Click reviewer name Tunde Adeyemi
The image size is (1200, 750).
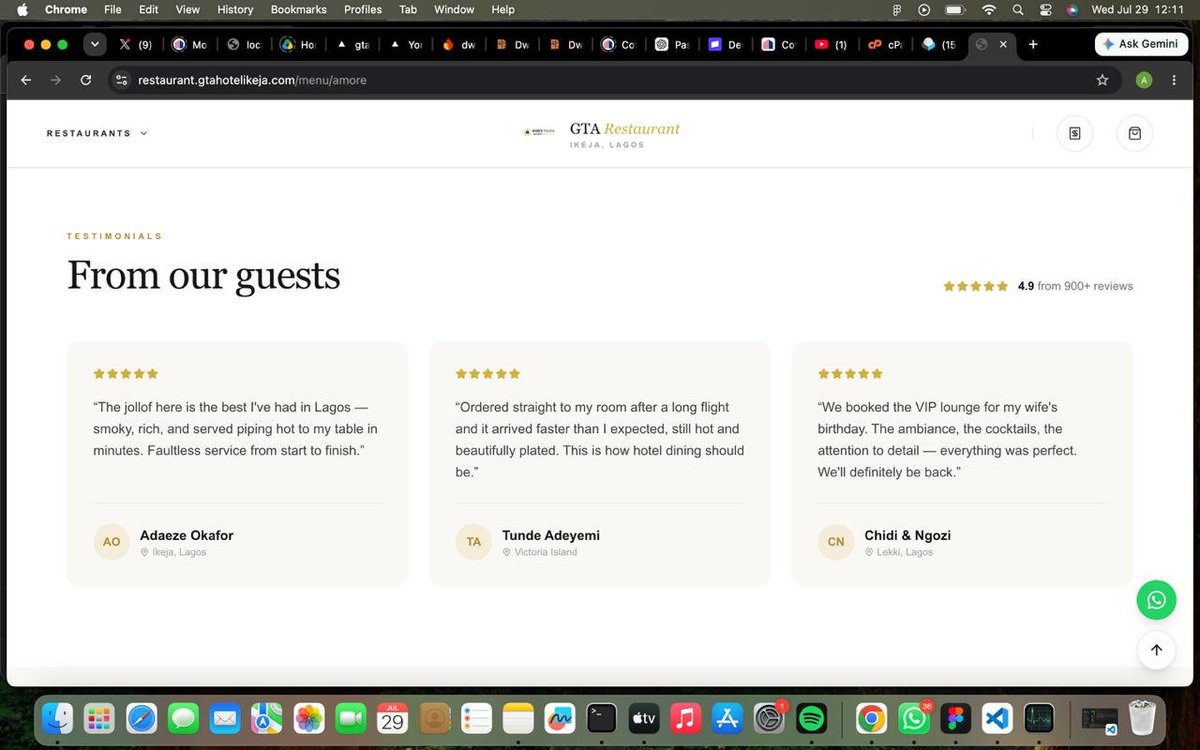point(551,535)
